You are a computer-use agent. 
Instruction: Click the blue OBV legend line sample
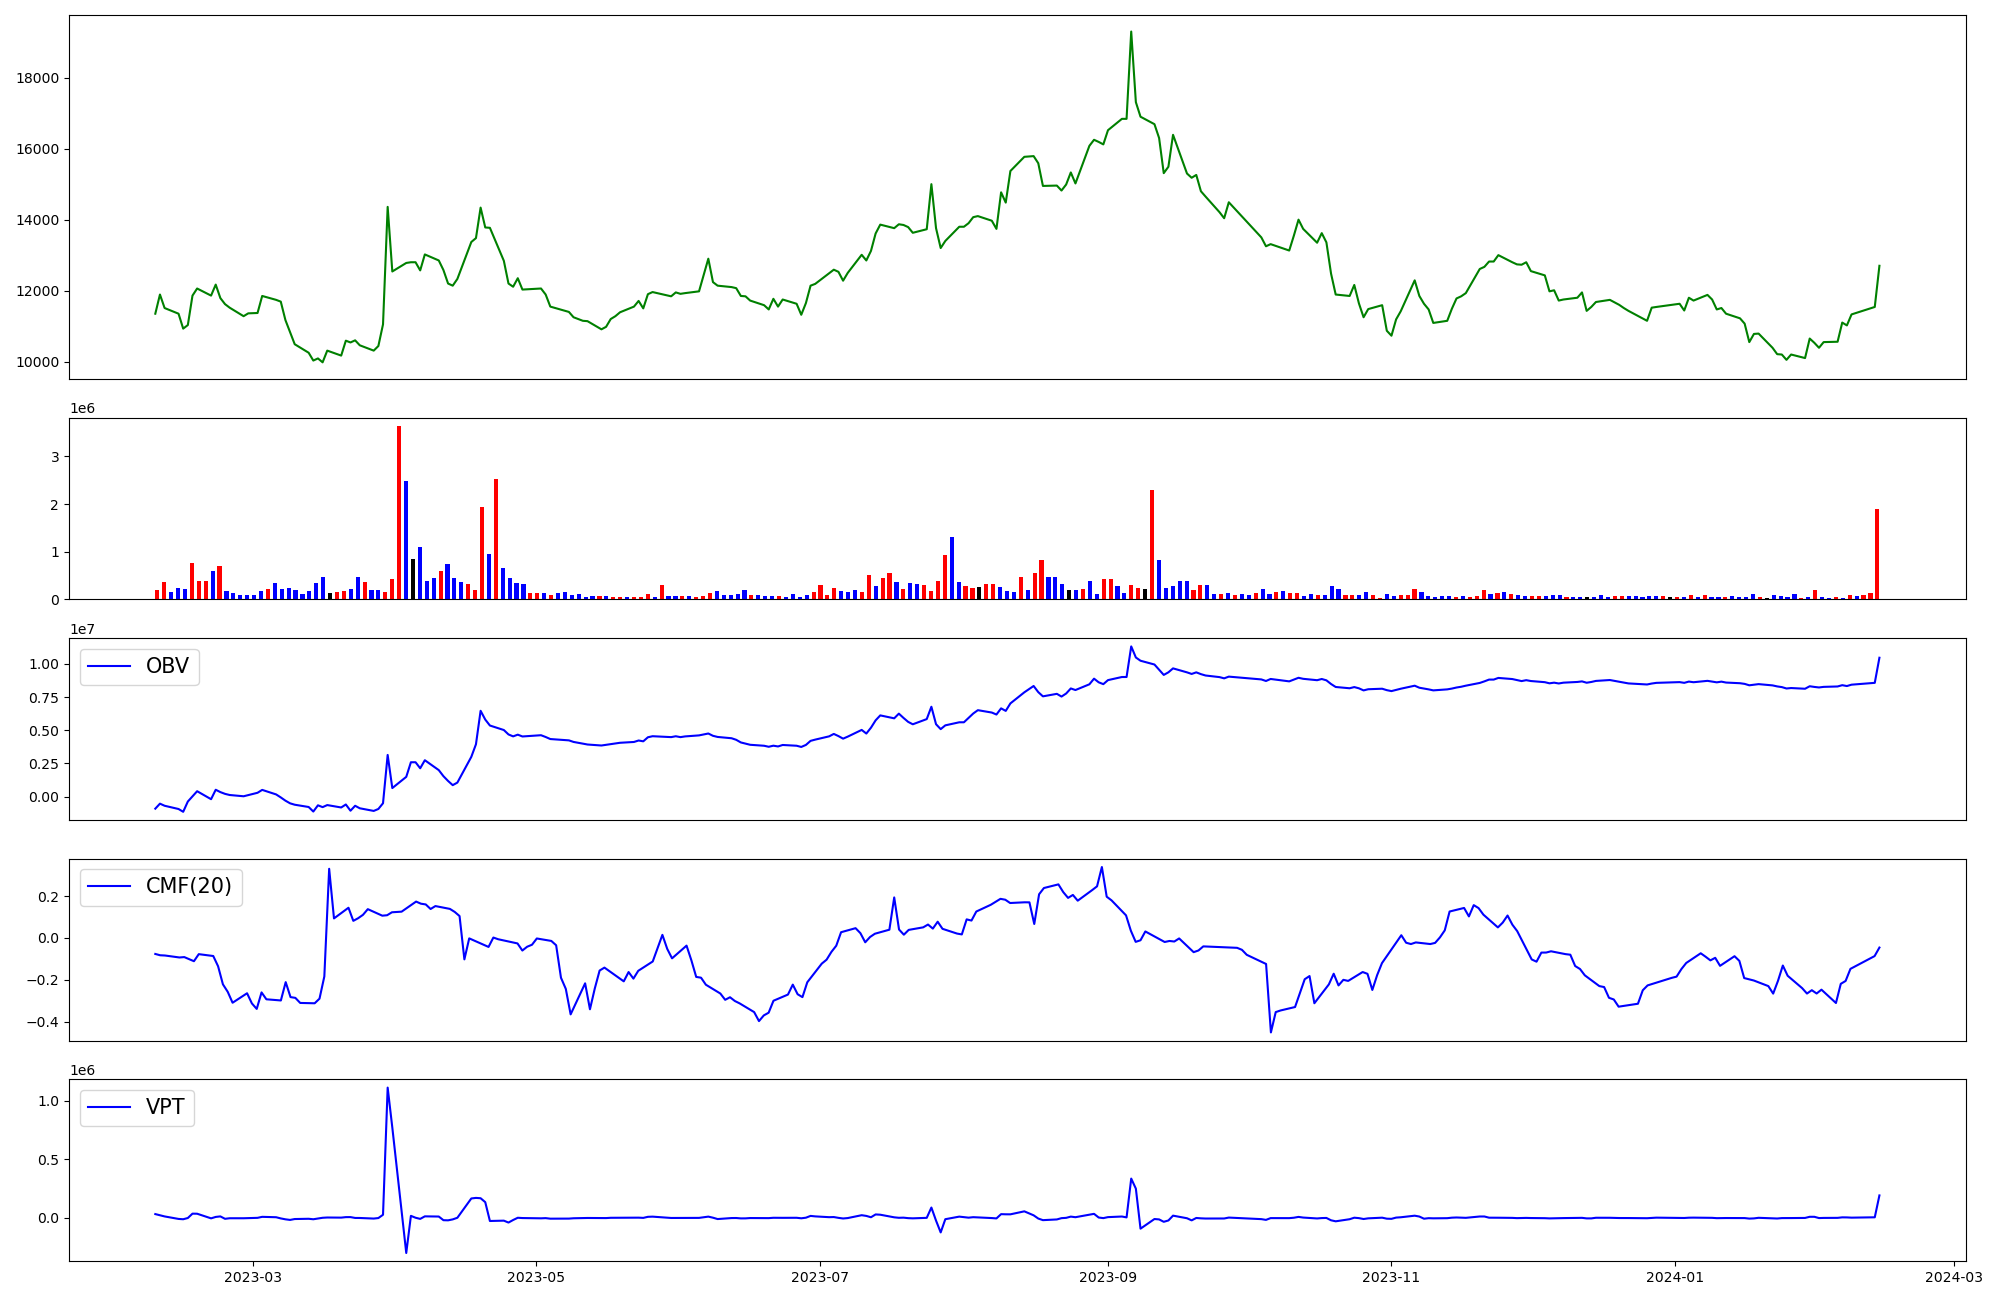click(110, 667)
